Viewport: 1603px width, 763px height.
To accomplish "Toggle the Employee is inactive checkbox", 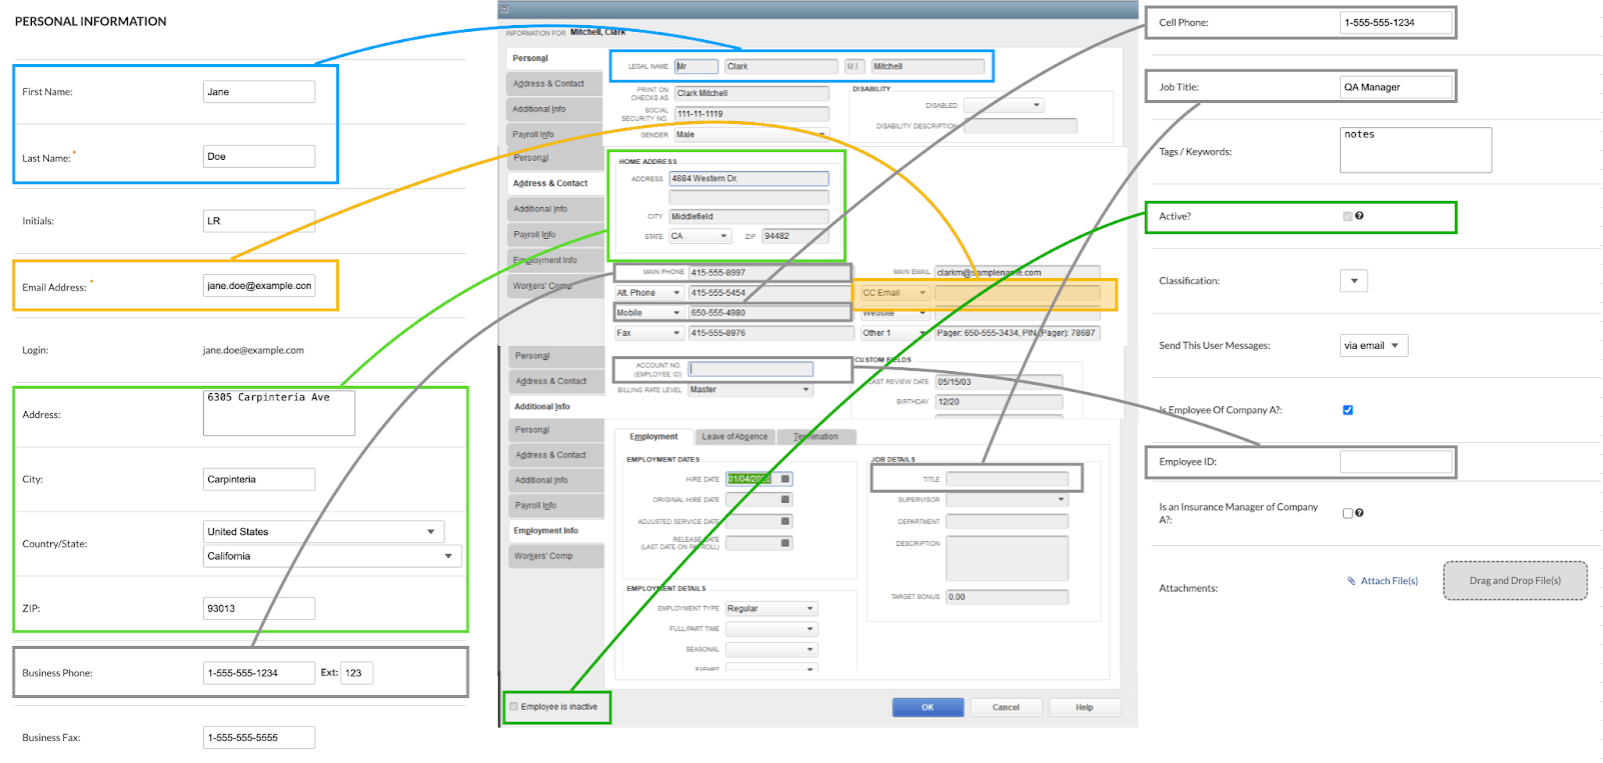I will (514, 707).
